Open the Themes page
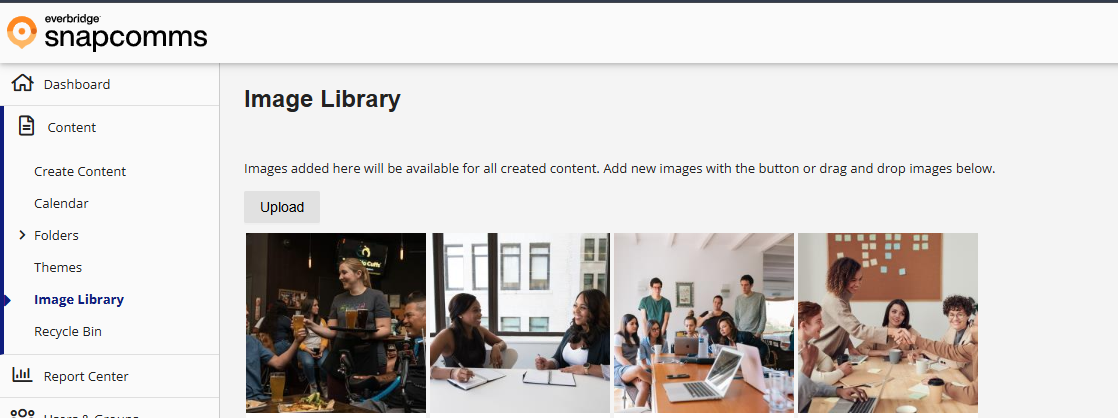Viewport: 1118px width, 418px height. coord(58,267)
